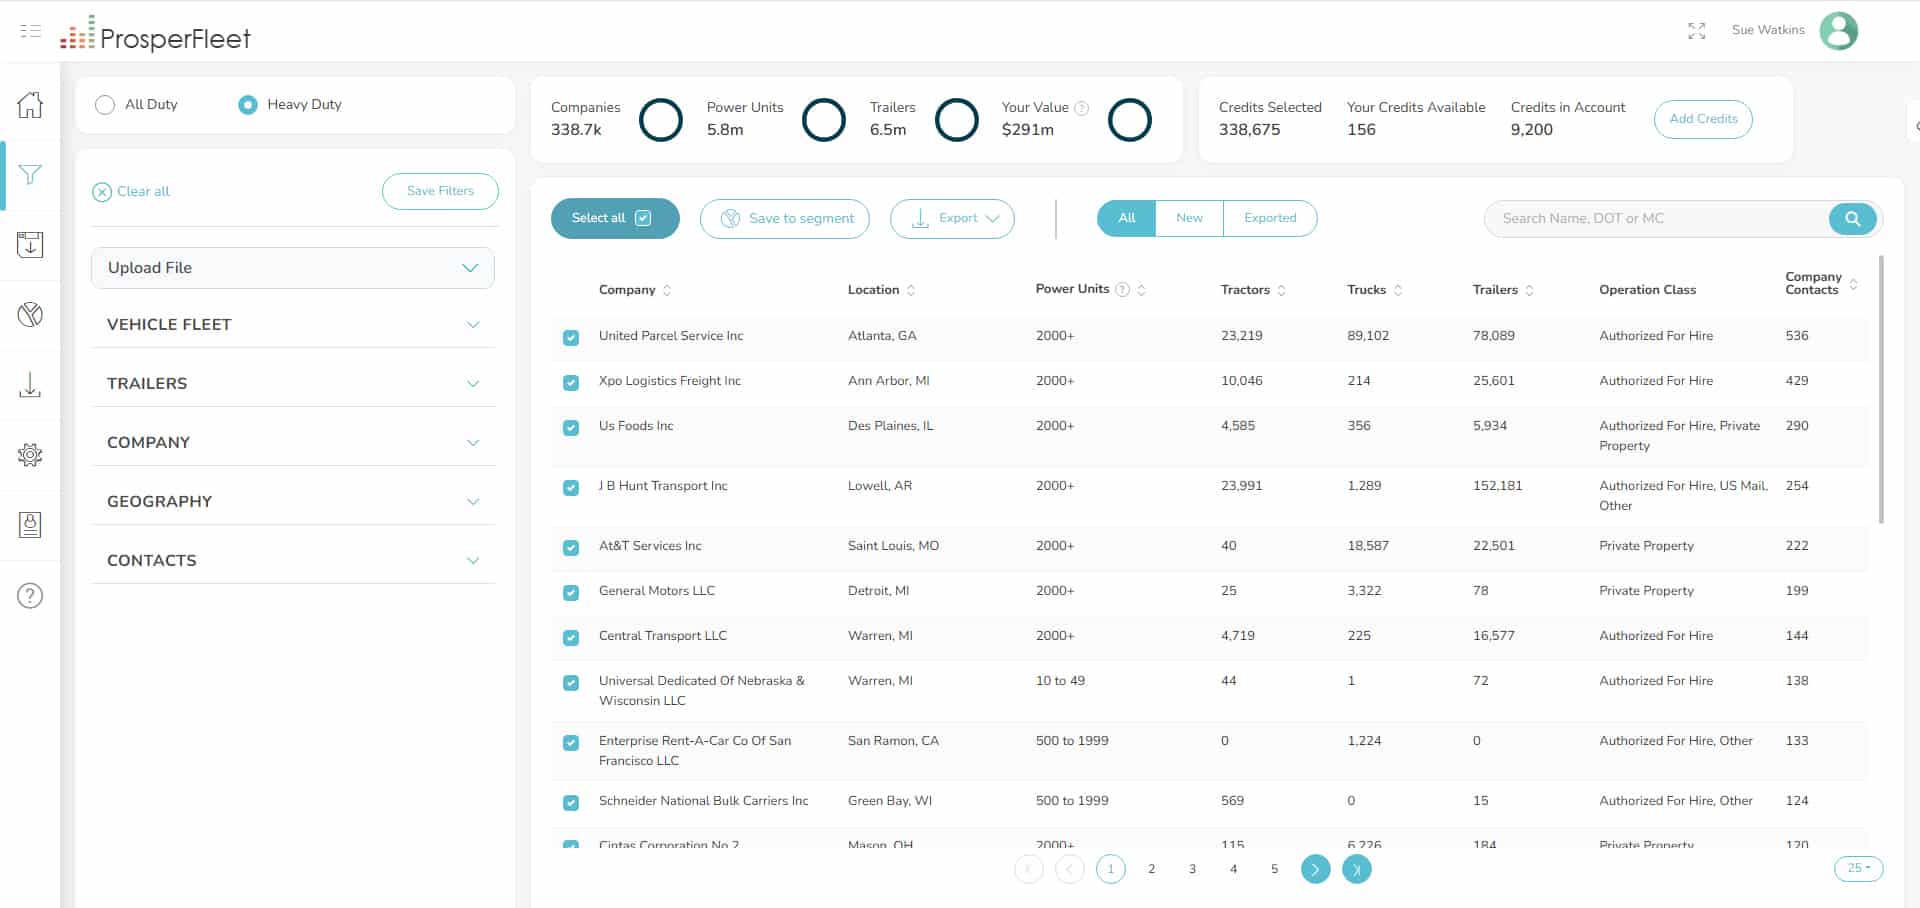Click Save to segment button

(x=785, y=219)
